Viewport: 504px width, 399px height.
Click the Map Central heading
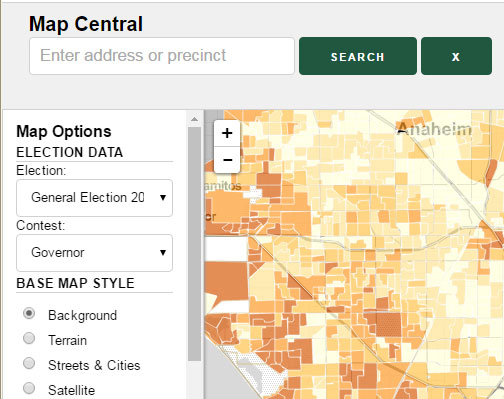coord(86,24)
